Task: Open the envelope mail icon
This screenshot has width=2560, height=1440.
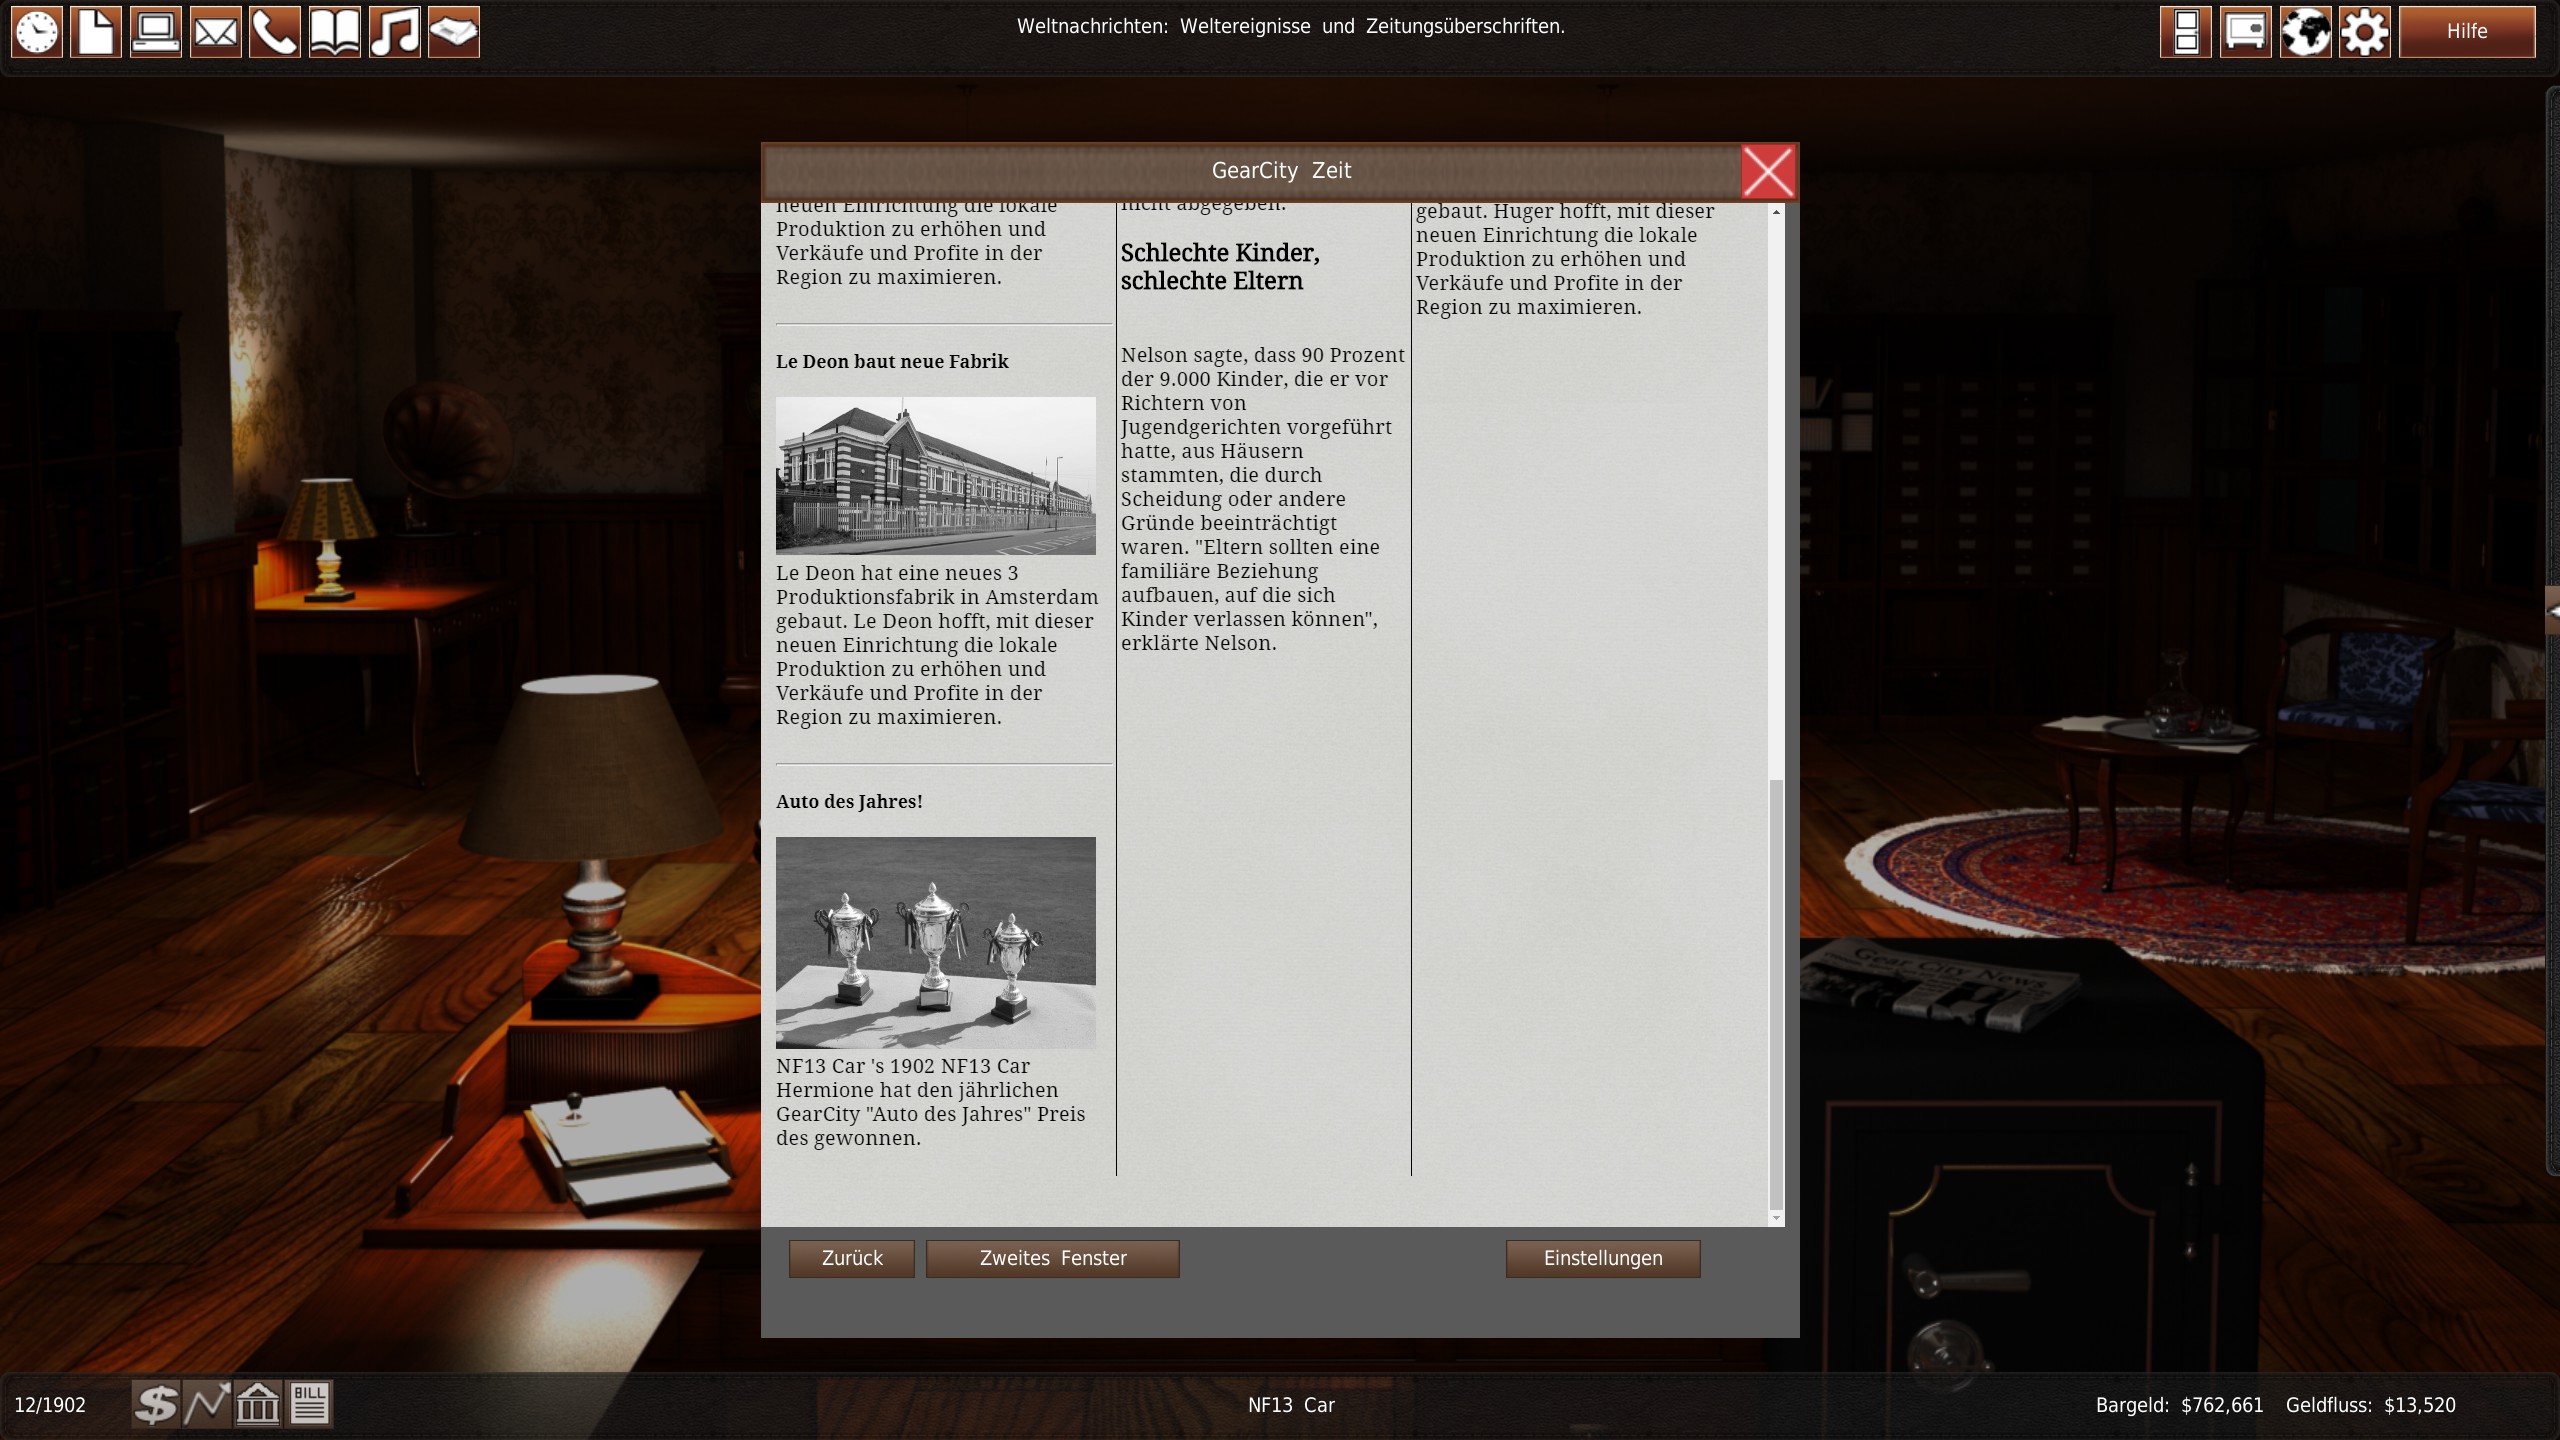Action: pos(216,32)
